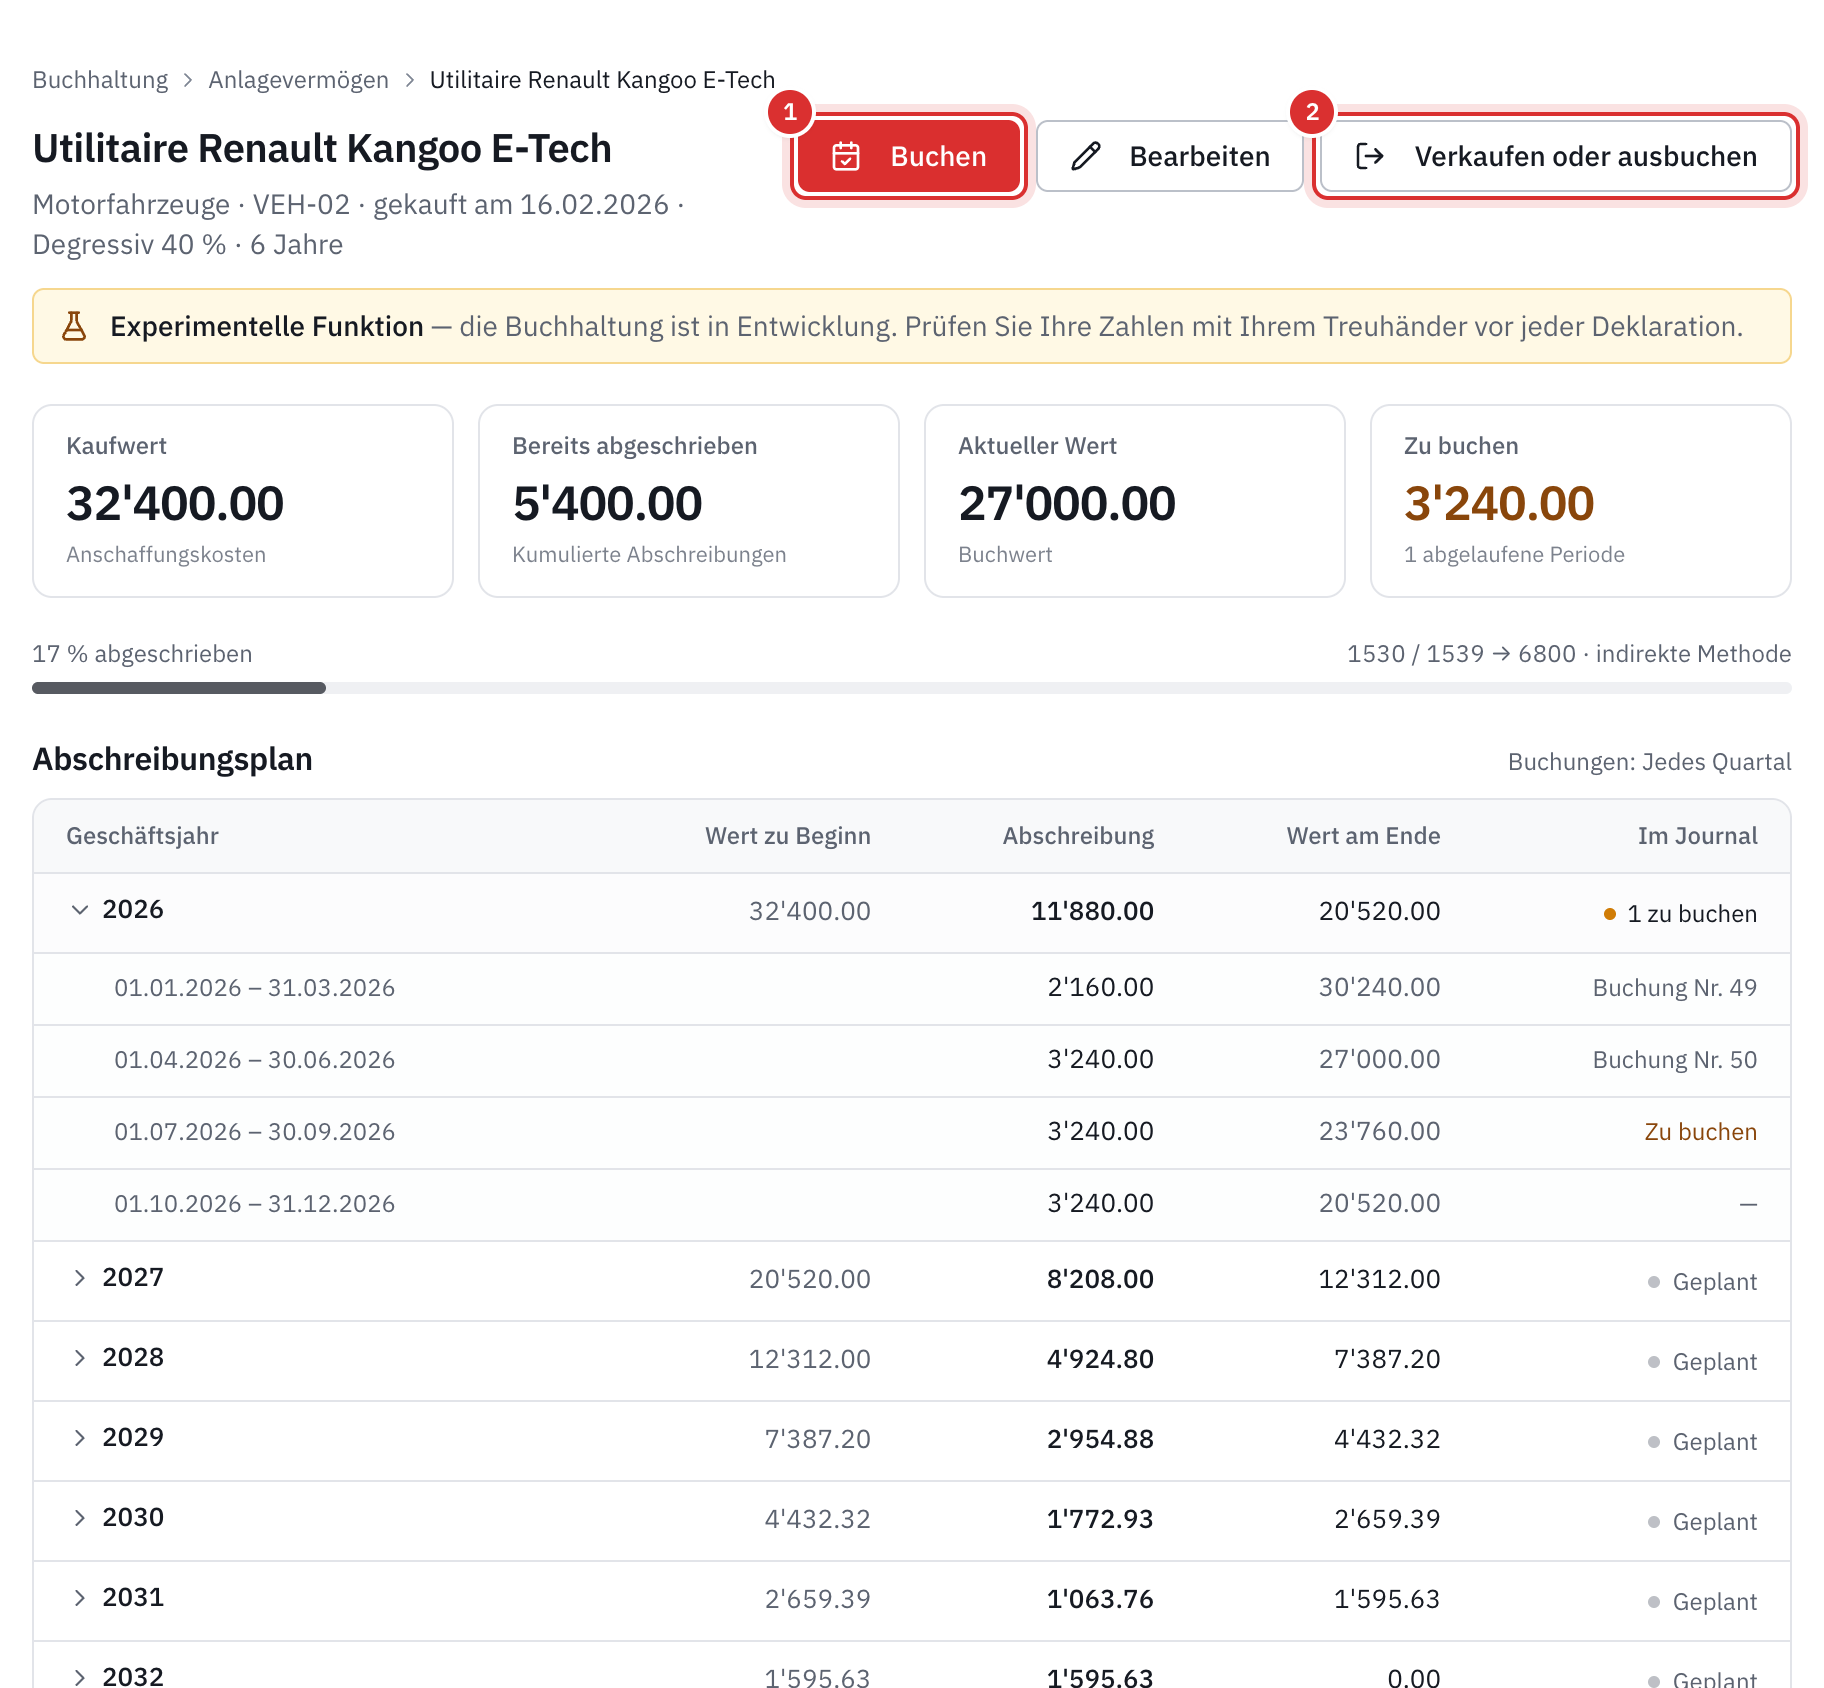
Task: Click Verkaufen oder ausbuchen button
Action: point(1555,156)
